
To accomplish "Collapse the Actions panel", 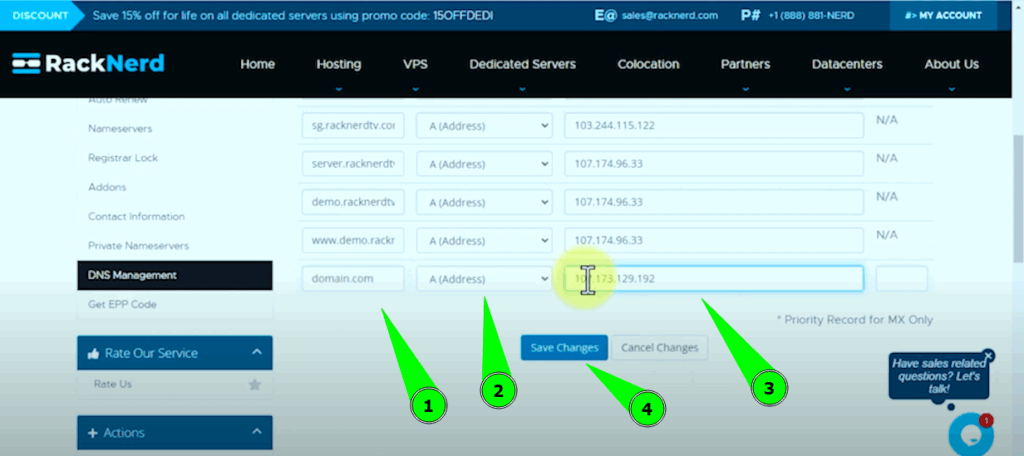I will tap(257, 432).
